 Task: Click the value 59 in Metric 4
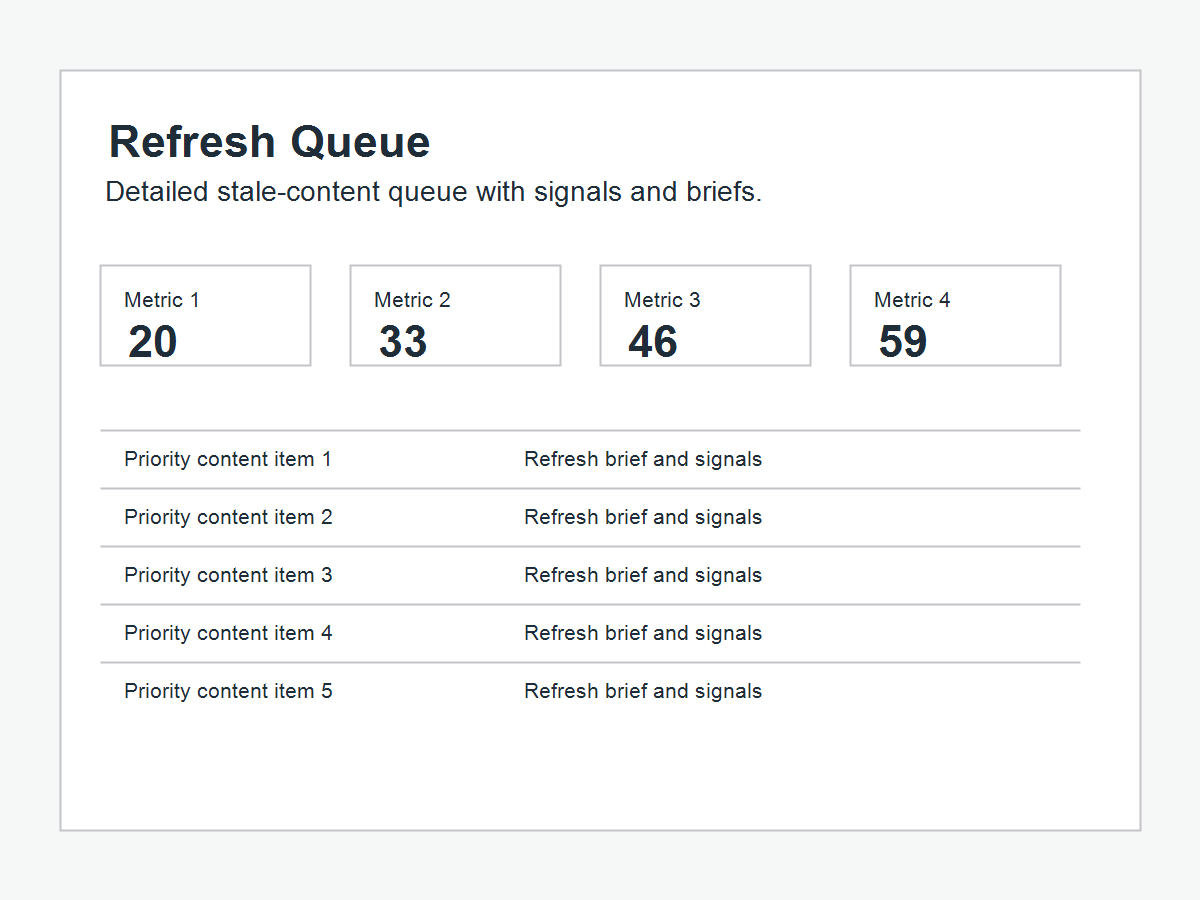[x=903, y=342]
